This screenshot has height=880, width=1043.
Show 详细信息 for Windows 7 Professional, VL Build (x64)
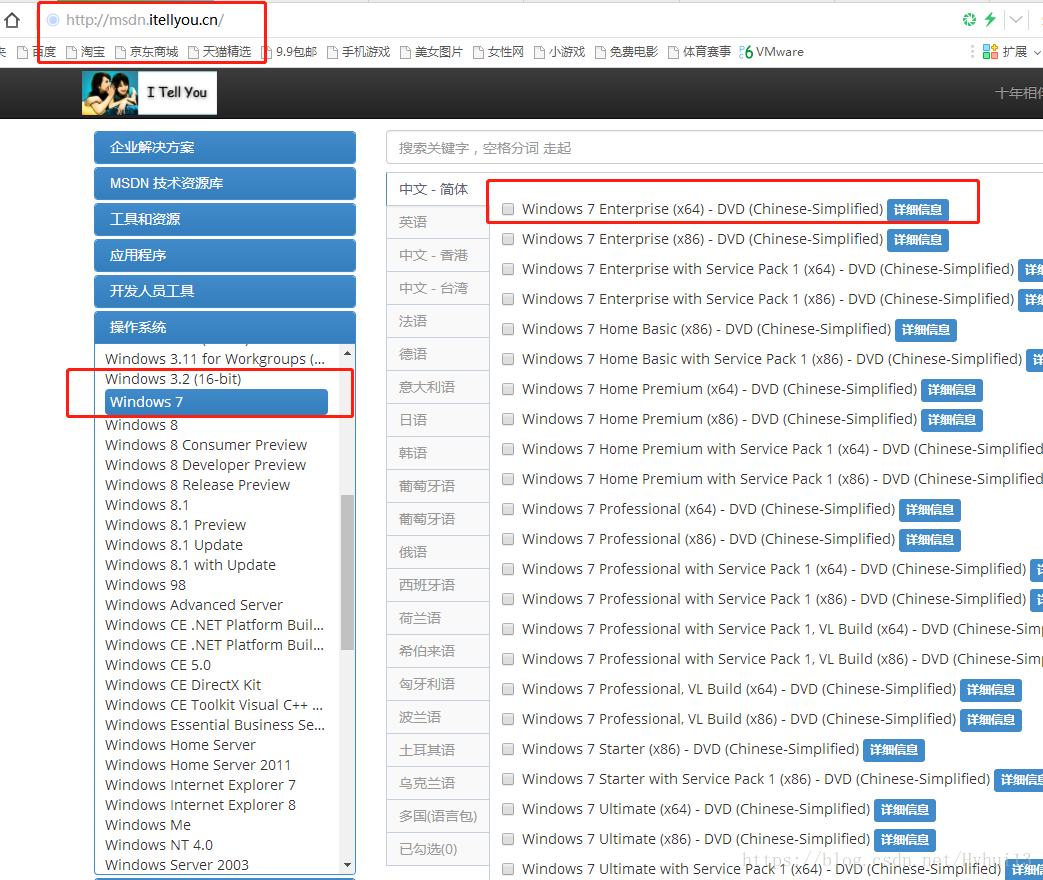tap(991, 690)
